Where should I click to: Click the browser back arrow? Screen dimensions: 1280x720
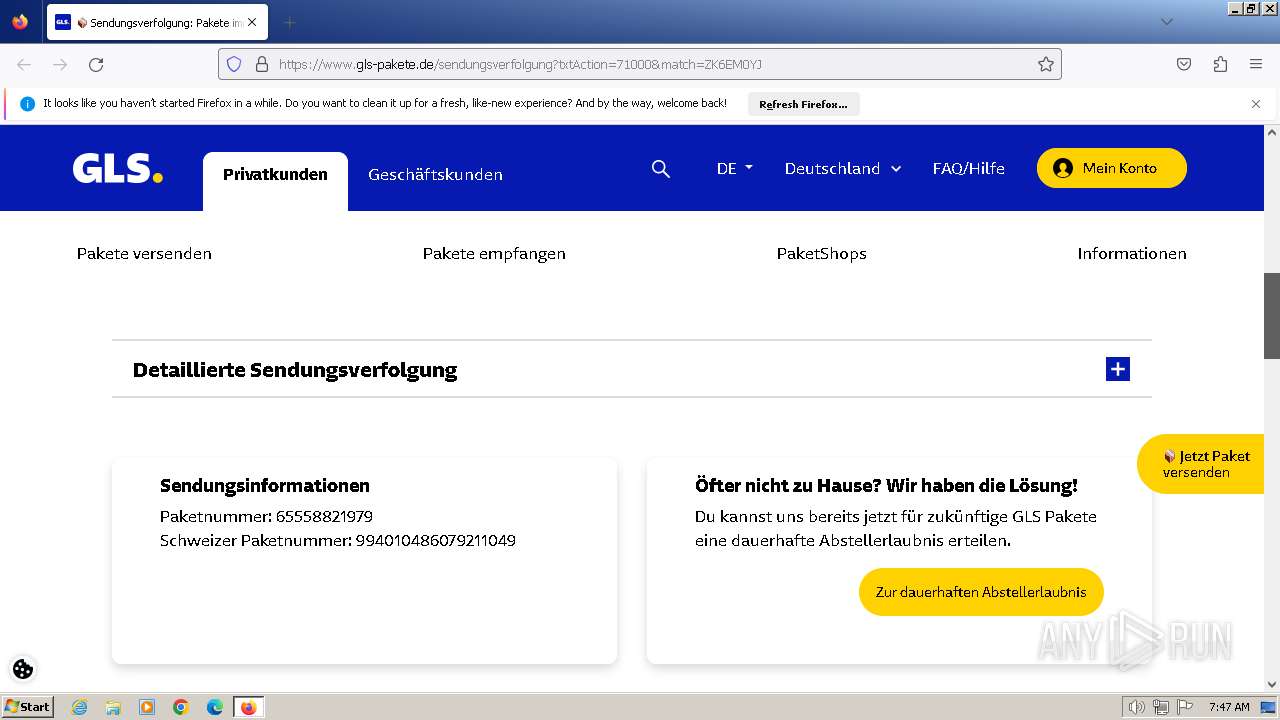pos(24,64)
